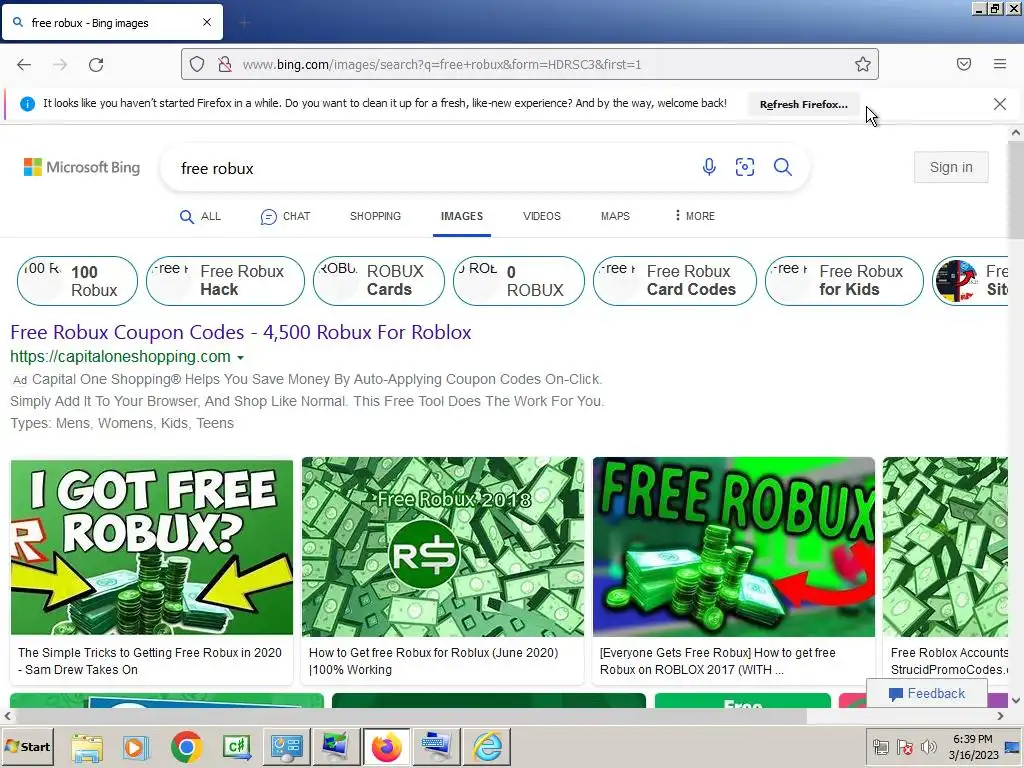1024x768 pixels.
Task: Open the Free Roblox Accounts thumbnail
Action: 945,547
